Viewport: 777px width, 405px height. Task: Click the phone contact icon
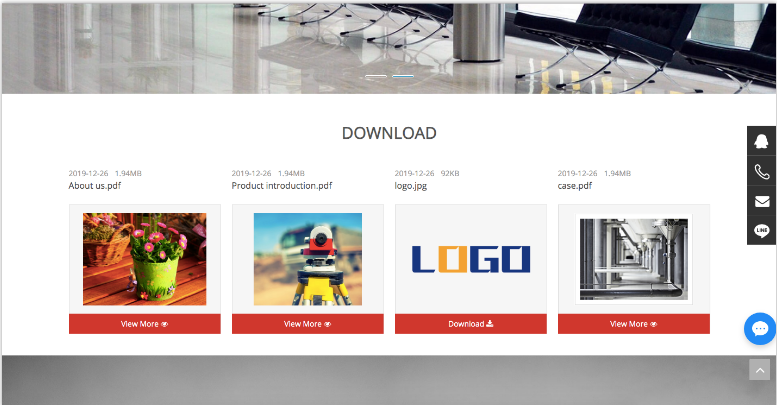point(761,171)
